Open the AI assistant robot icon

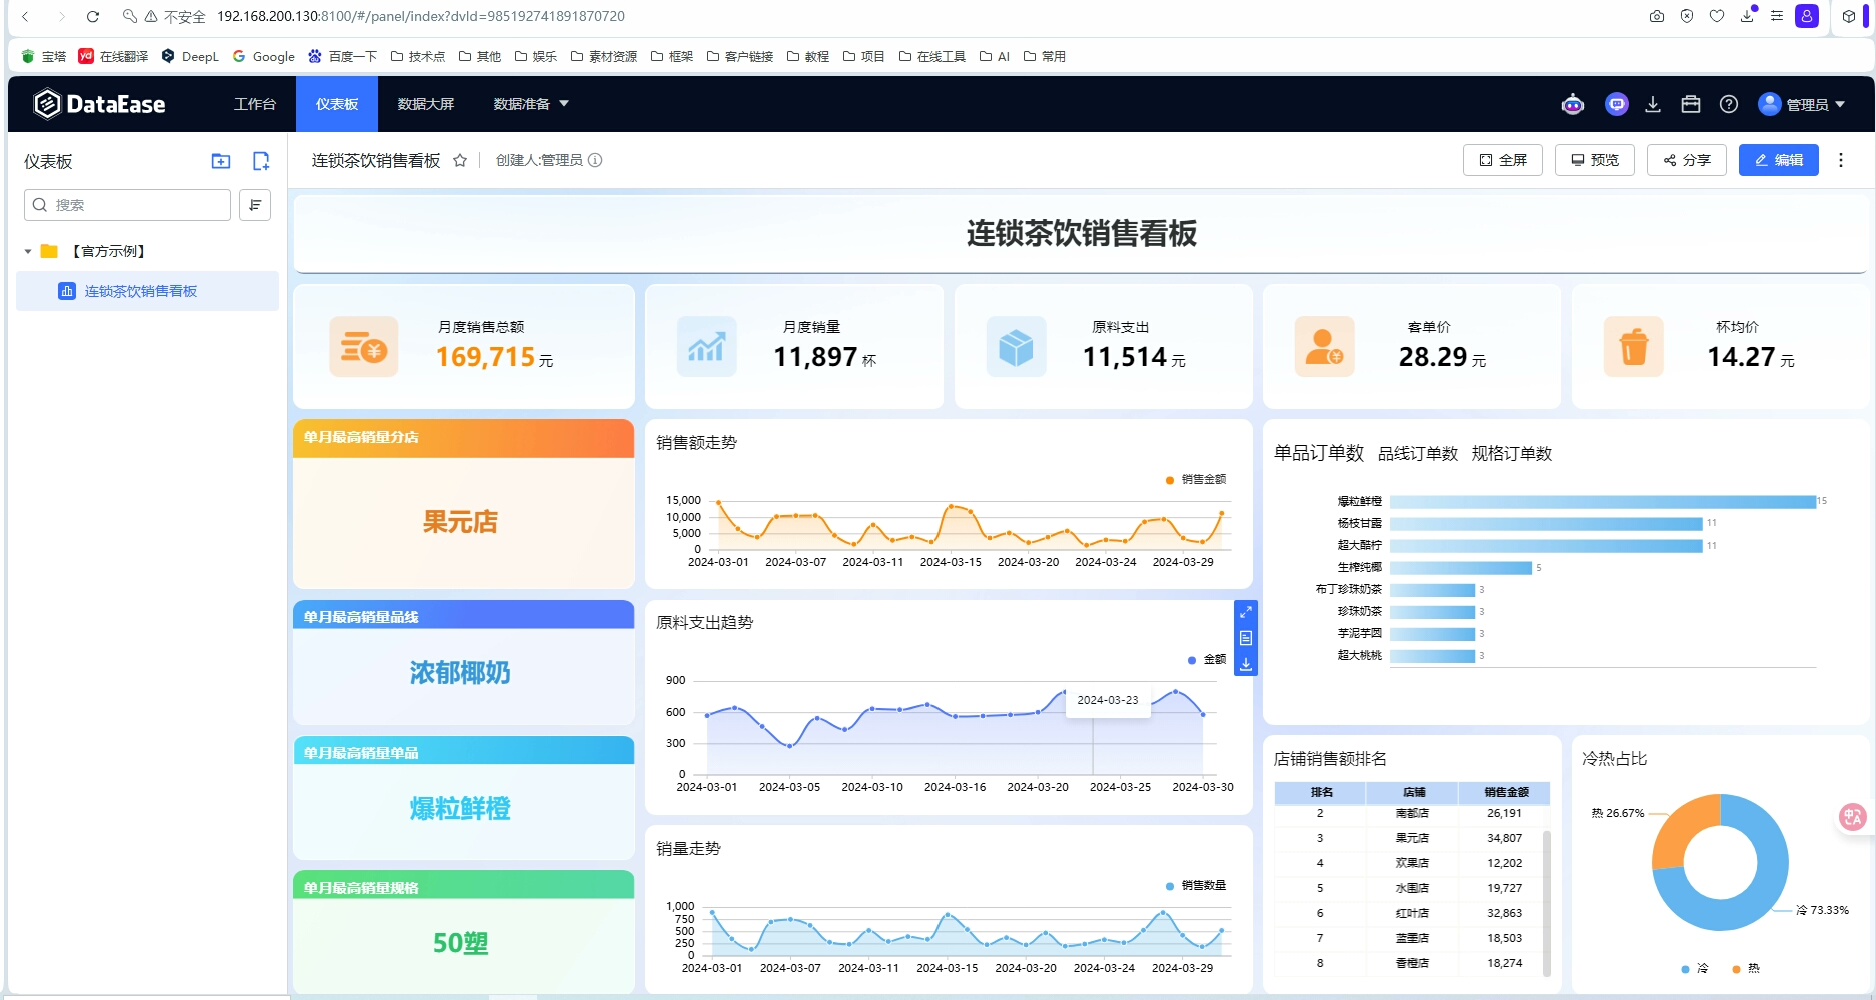(x=1573, y=104)
